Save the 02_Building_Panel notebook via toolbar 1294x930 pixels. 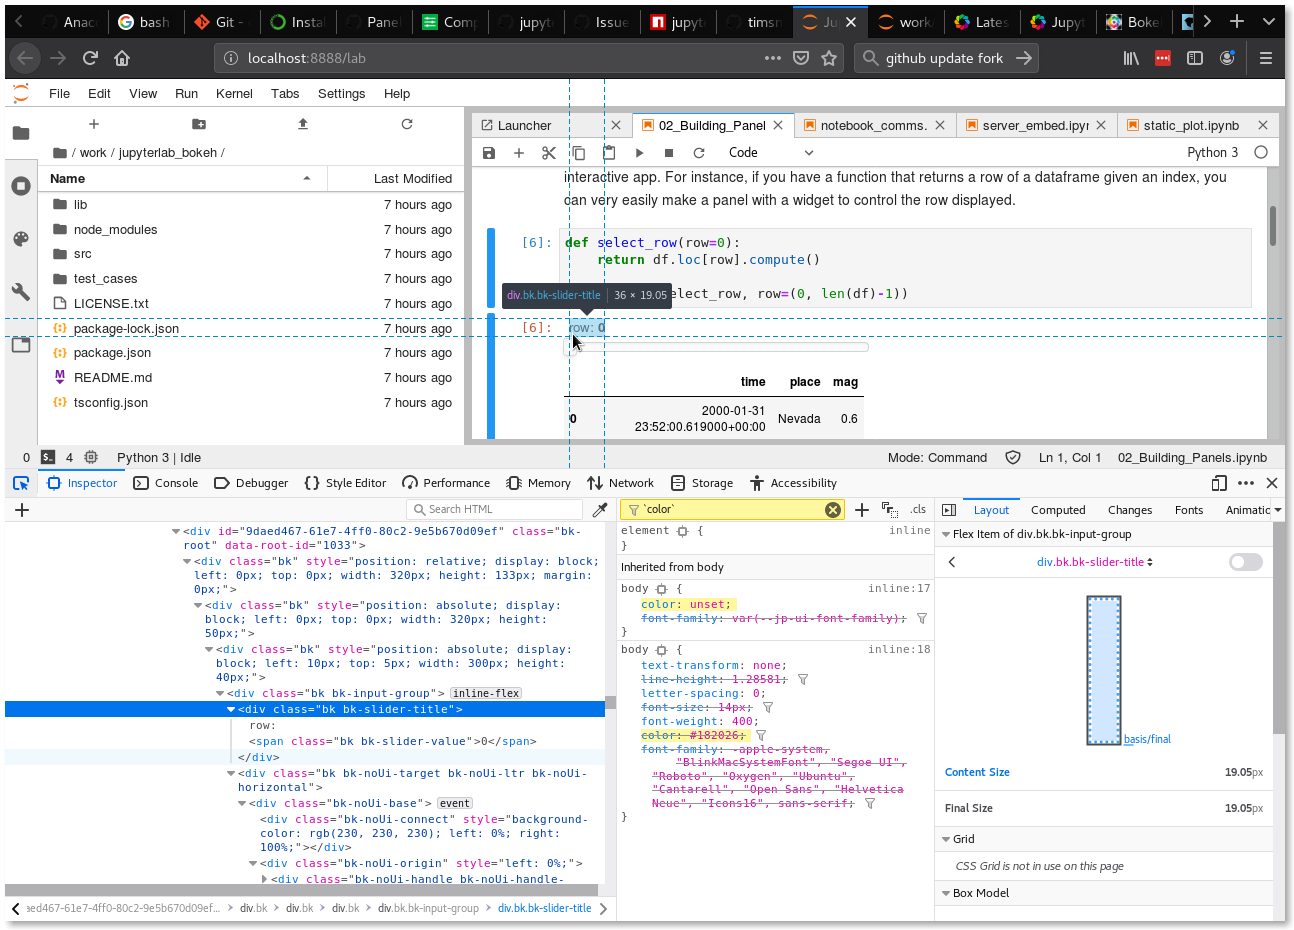(489, 153)
